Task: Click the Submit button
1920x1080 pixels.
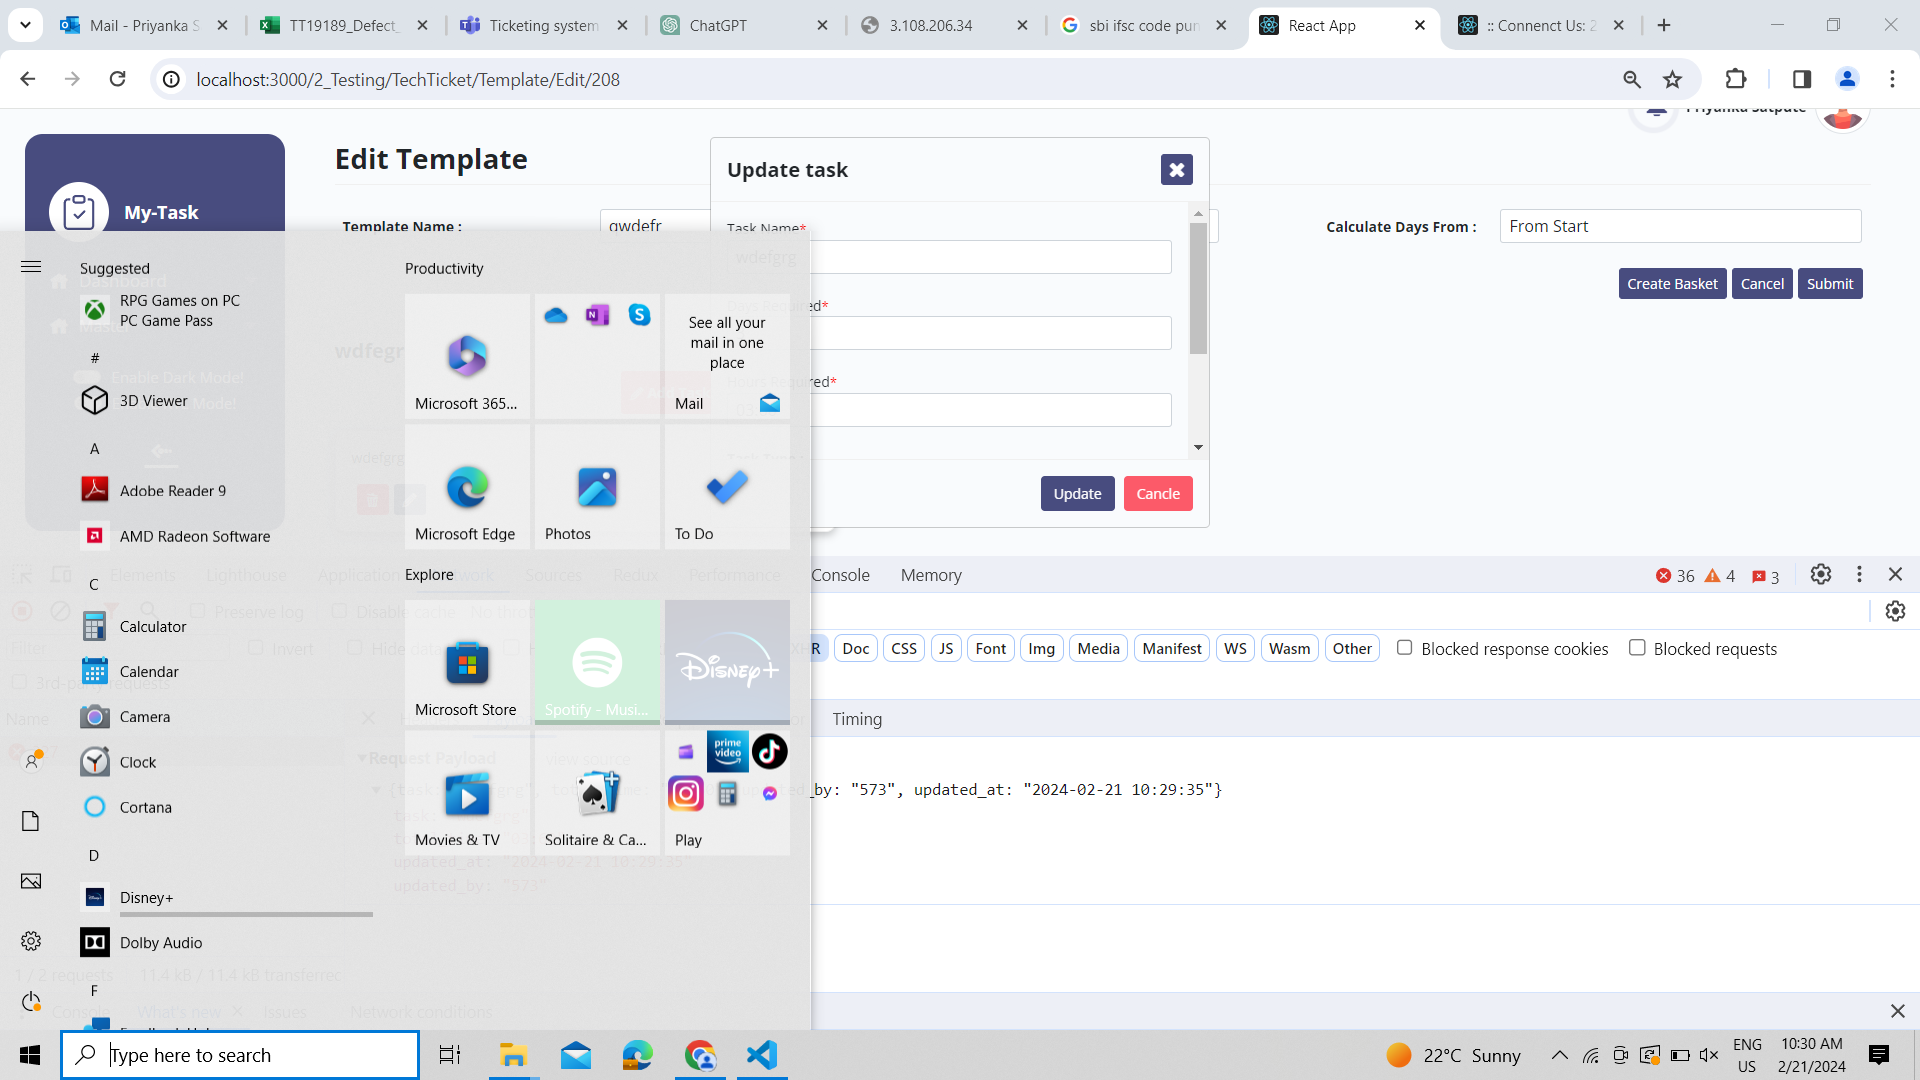Action: [x=1830, y=284]
